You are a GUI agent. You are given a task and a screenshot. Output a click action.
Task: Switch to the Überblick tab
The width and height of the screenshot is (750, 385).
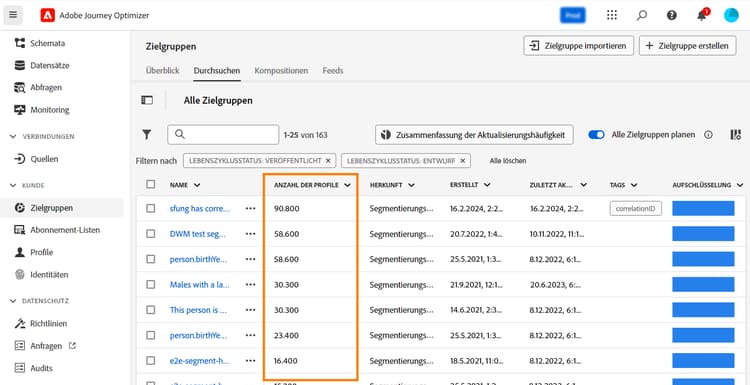(x=163, y=71)
